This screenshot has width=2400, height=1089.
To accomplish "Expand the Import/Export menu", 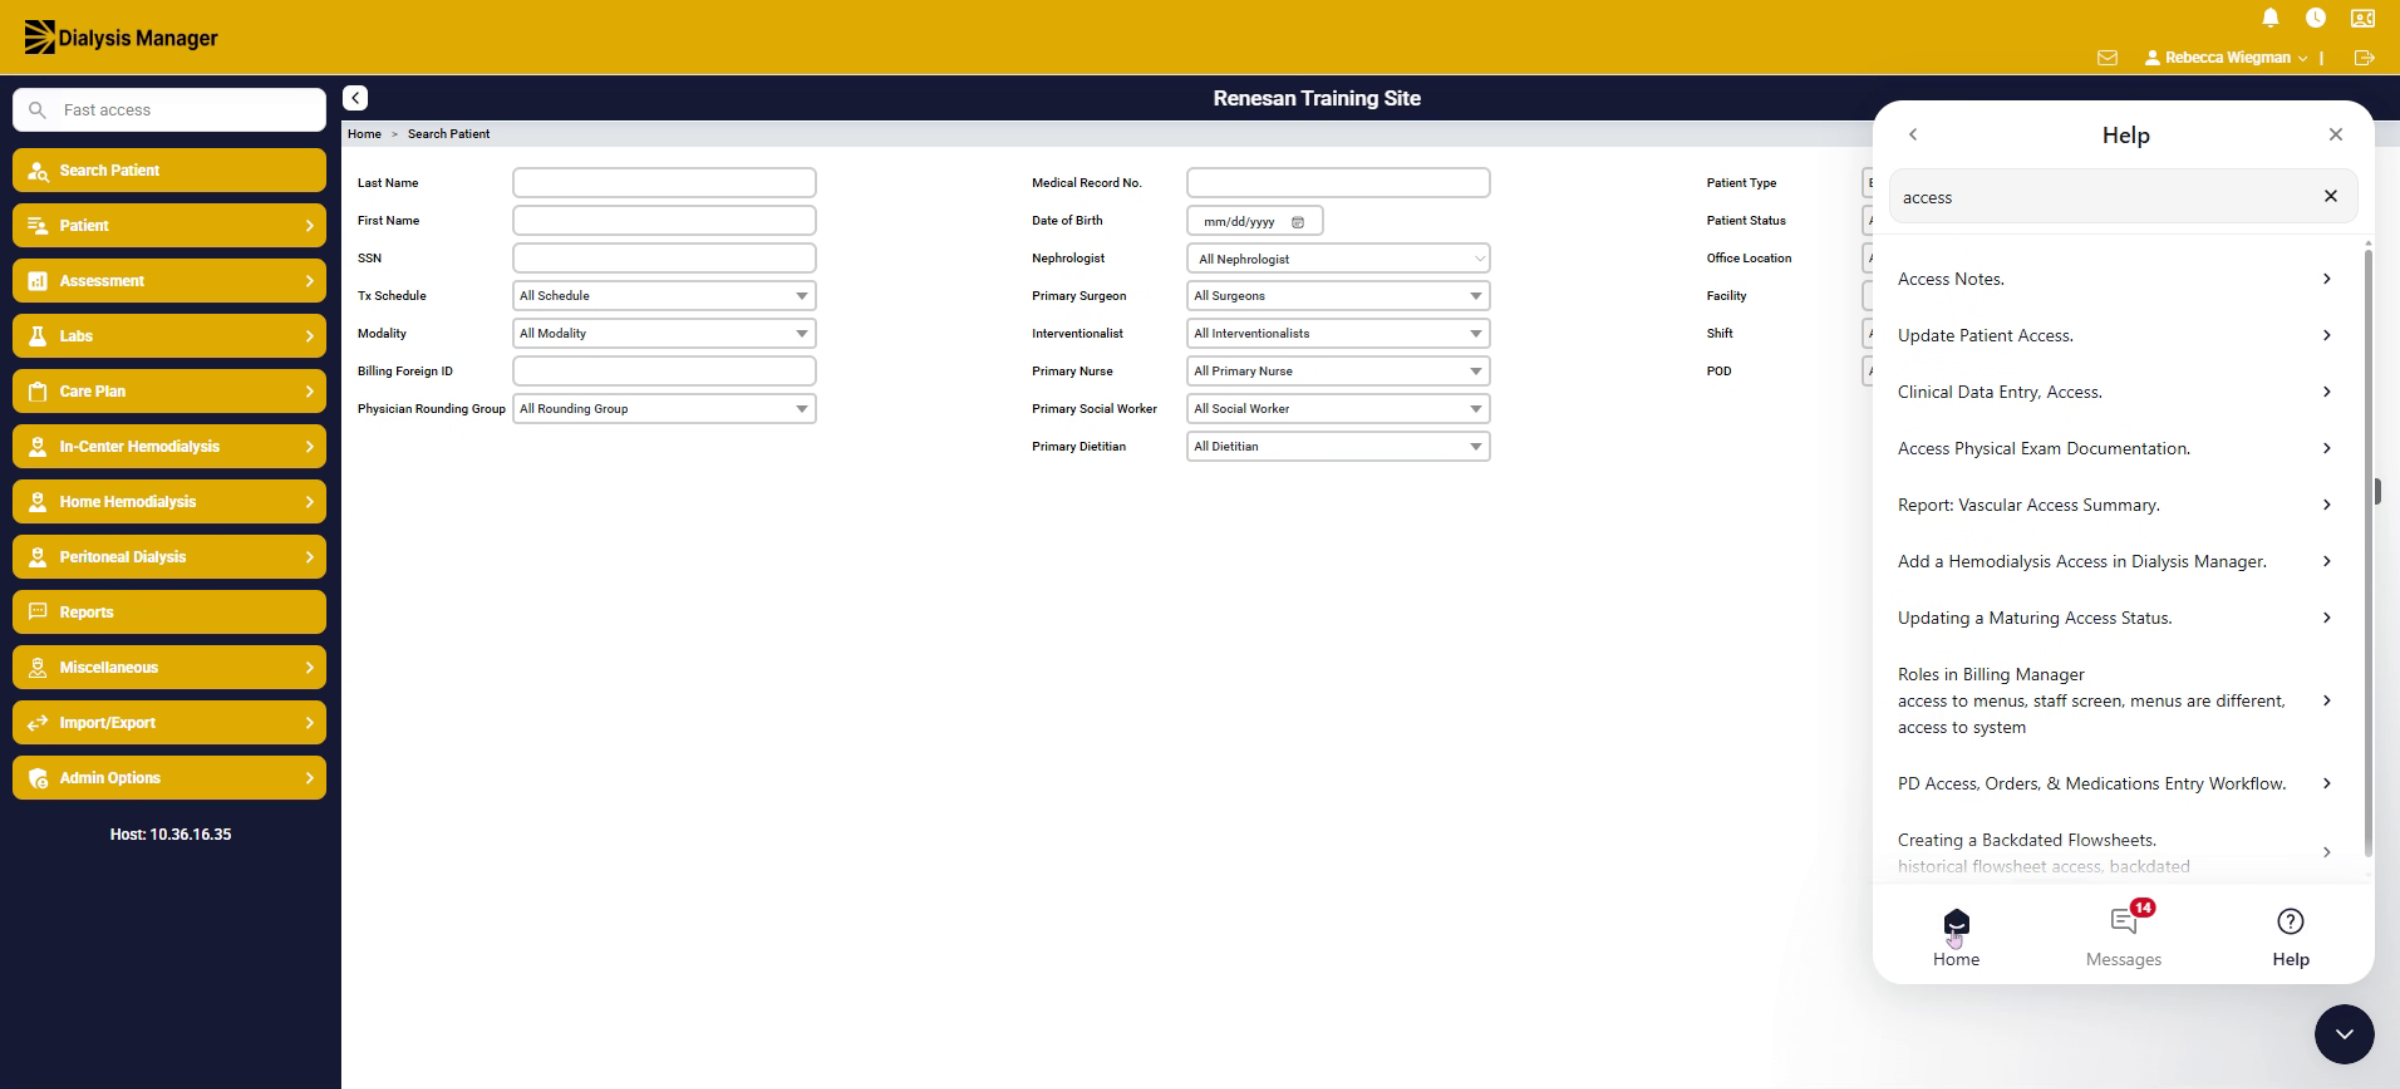I will tap(169, 722).
